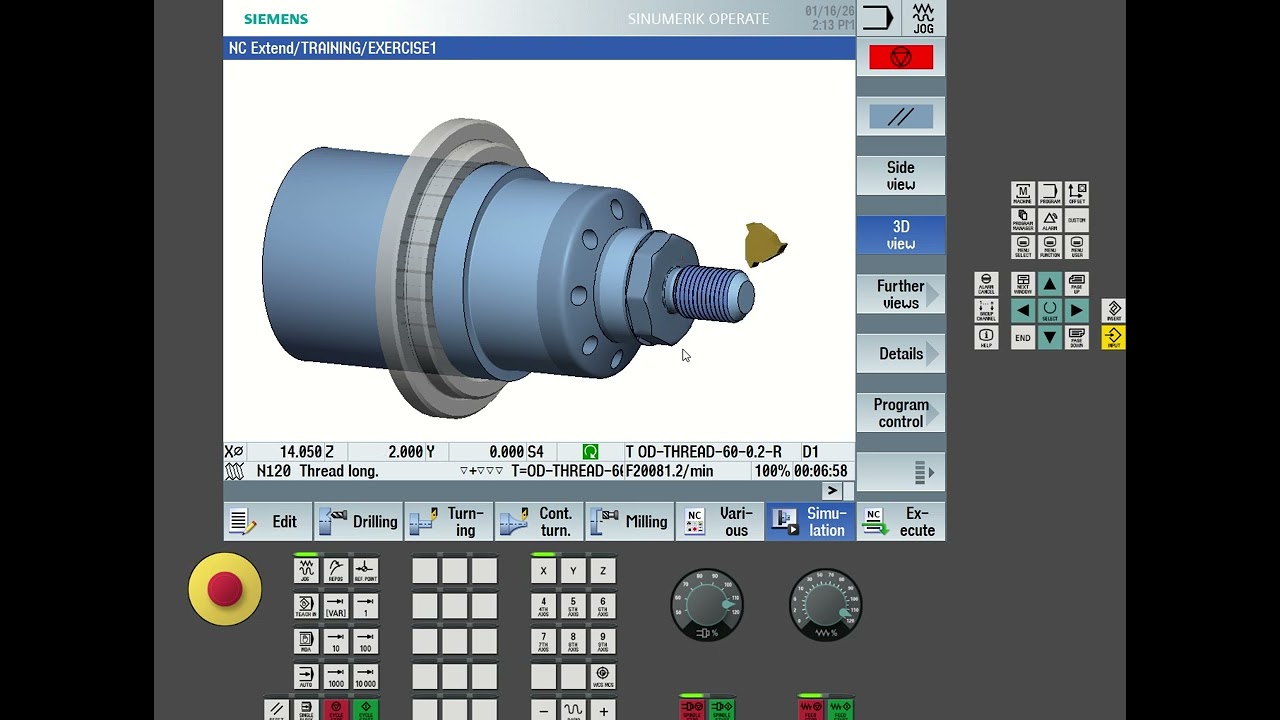This screenshot has height=720, width=1280.
Task: Click the RAPID traverse key
Action: tap(573, 711)
